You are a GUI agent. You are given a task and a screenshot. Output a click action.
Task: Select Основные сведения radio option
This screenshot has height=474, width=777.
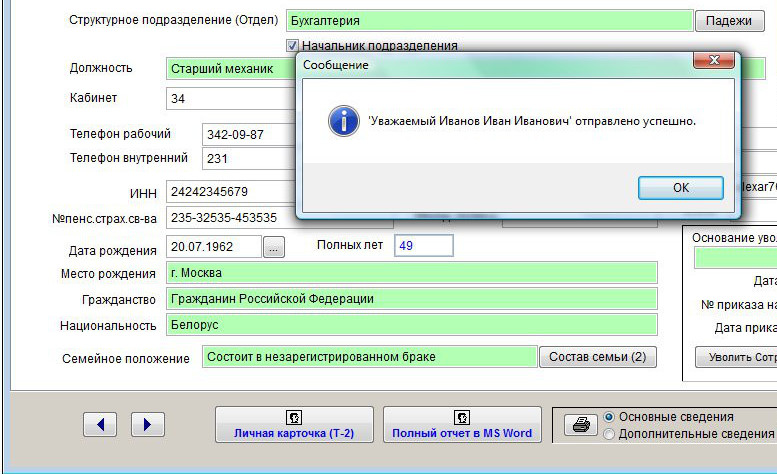[609, 417]
